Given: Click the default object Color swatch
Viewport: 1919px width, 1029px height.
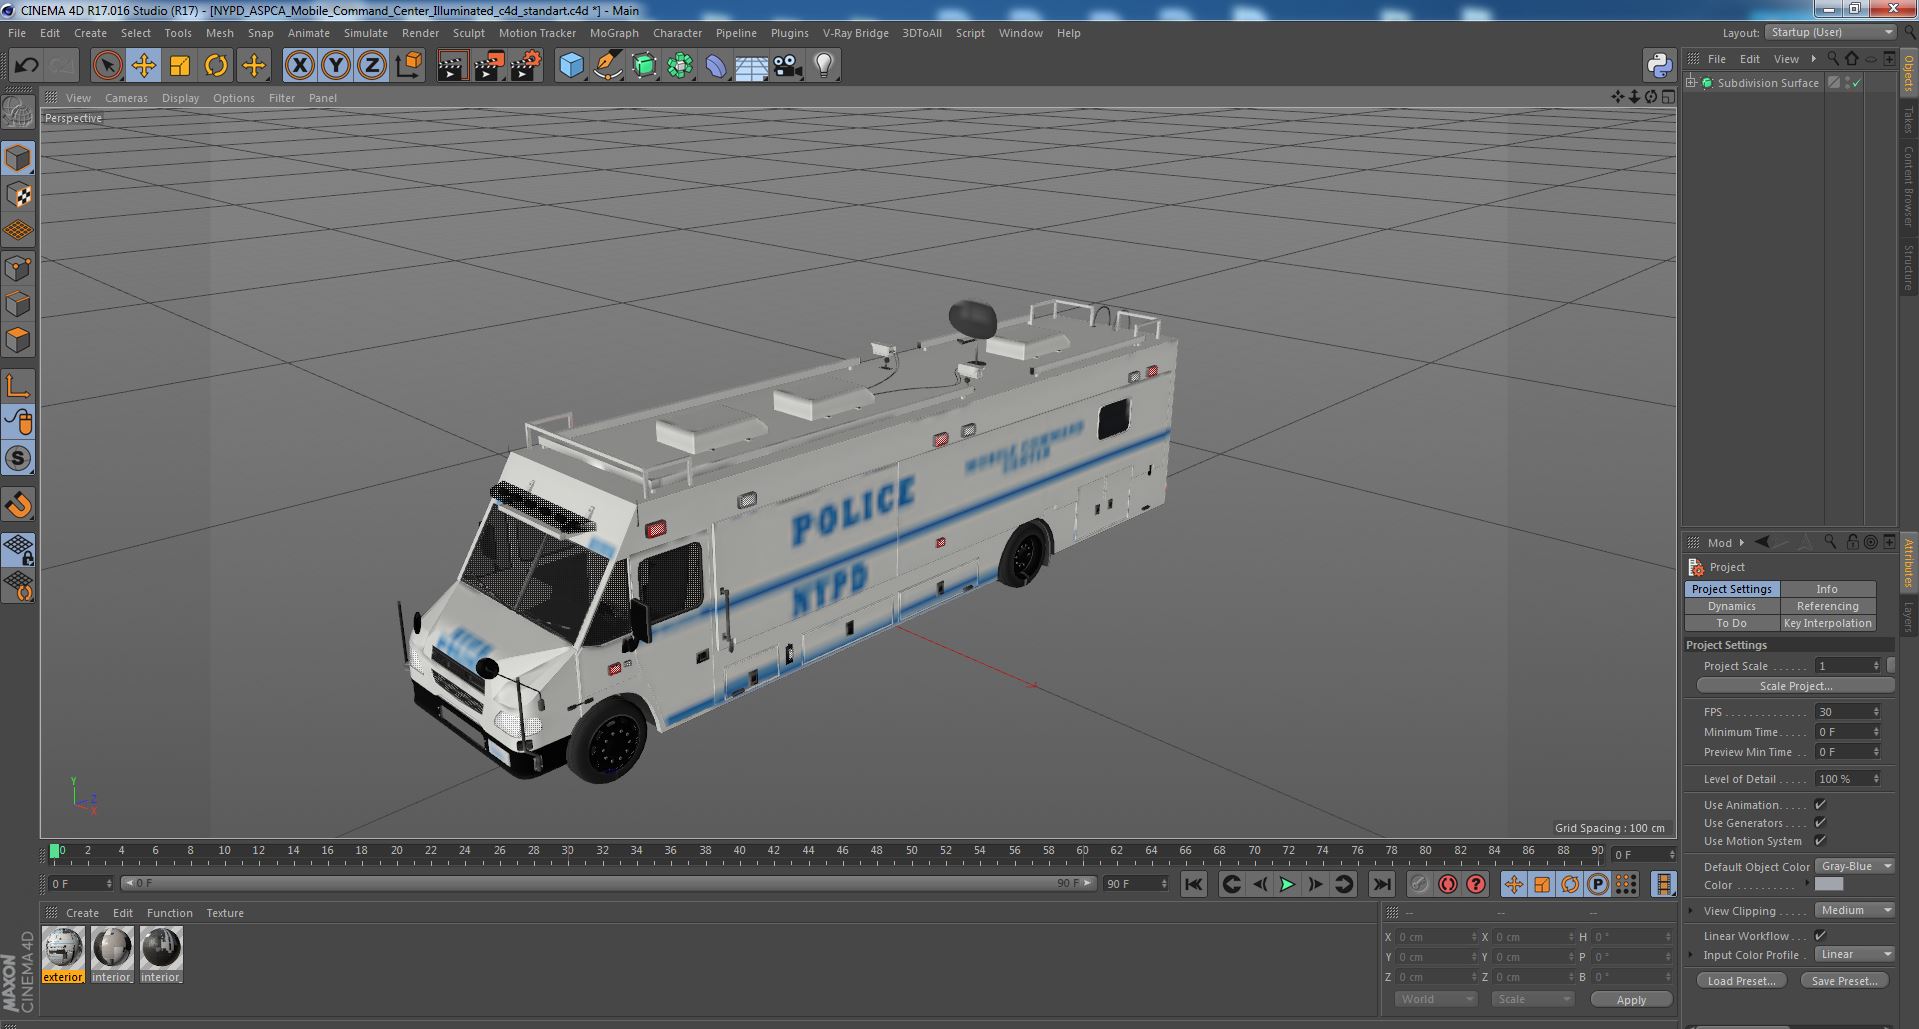Looking at the screenshot, I should pyautogui.click(x=1828, y=885).
